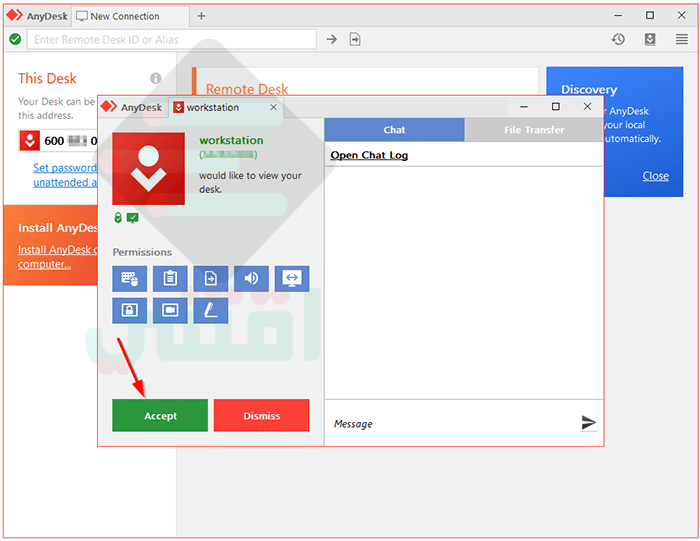
Task: Click the green connection status checkmark
Action: pos(15,39)
